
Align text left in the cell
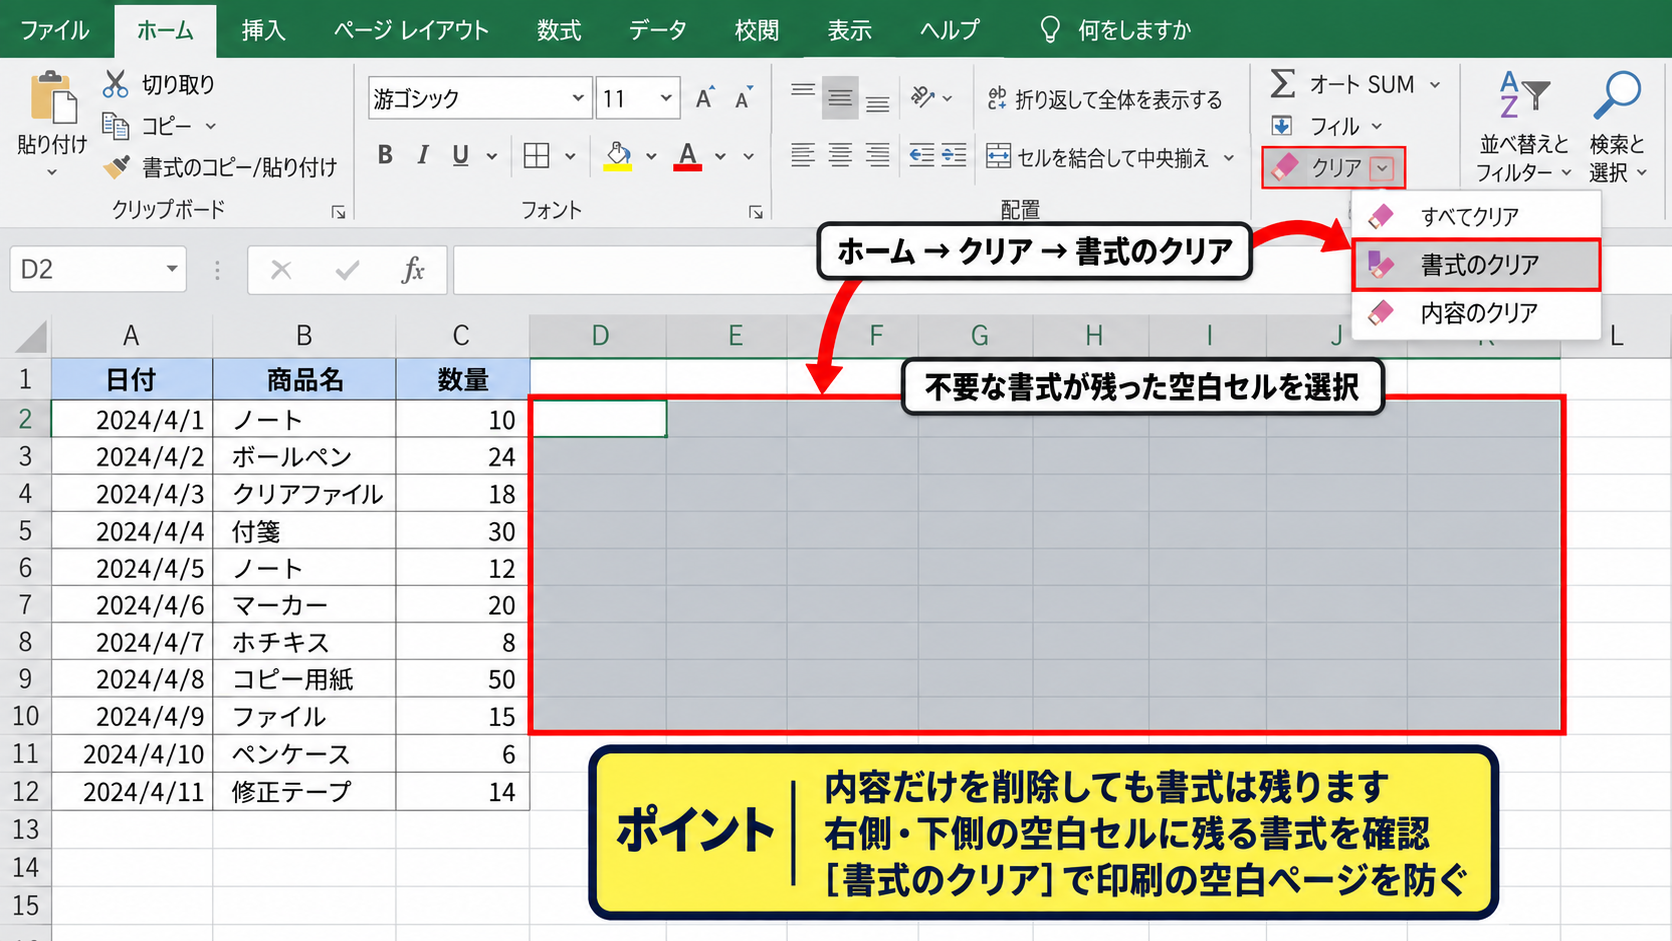point(802,155)
